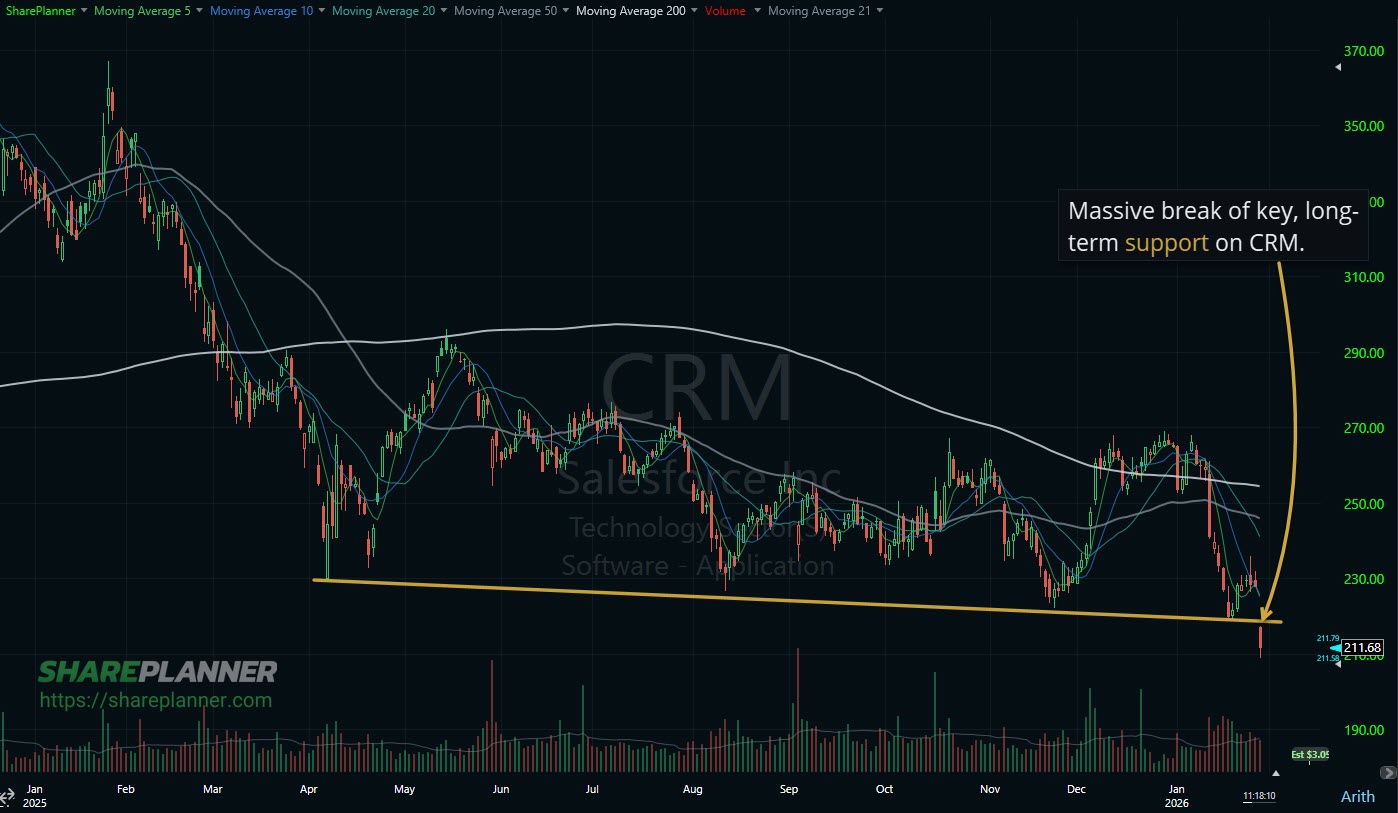Image resolution: width=1398 pixels, height=813 pixels.
Task: Select the Moving Average 10 legend entry
Action: tap(262, 11)
